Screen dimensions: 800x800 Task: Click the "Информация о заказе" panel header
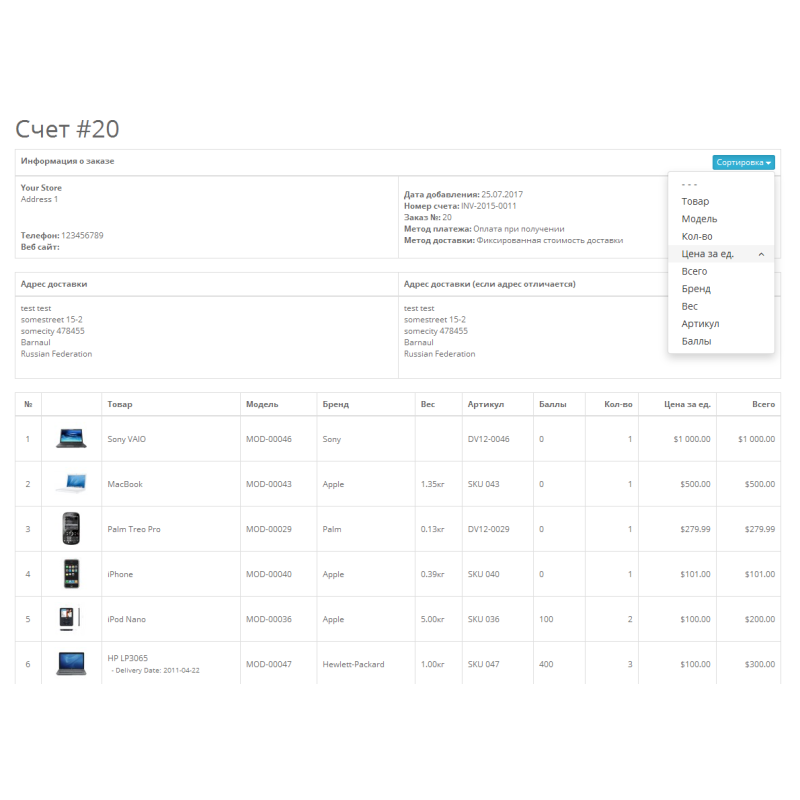(x=67, y=161)
